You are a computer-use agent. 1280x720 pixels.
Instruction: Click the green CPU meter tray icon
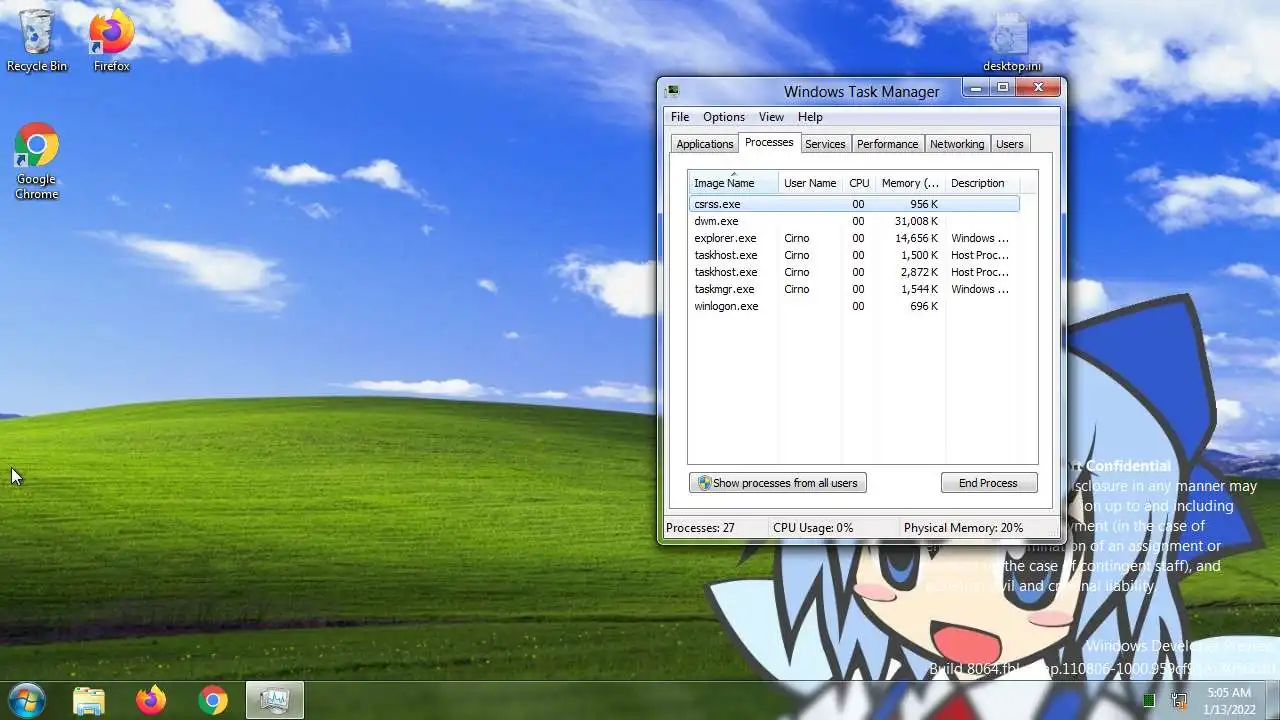[1149, 701]
